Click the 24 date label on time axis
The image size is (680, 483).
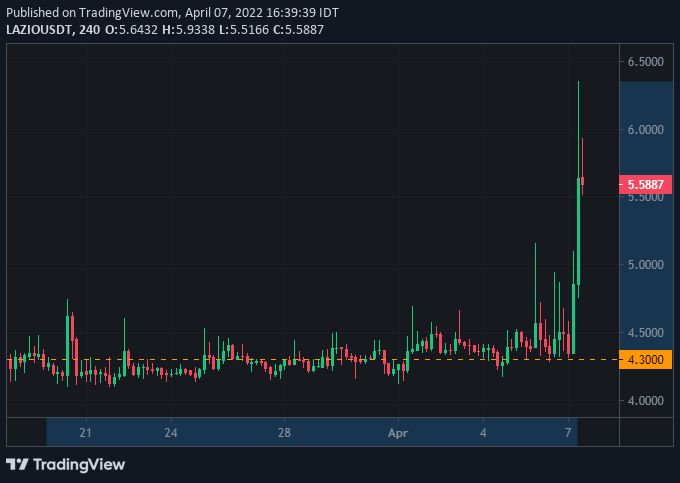tap(171, 433)
